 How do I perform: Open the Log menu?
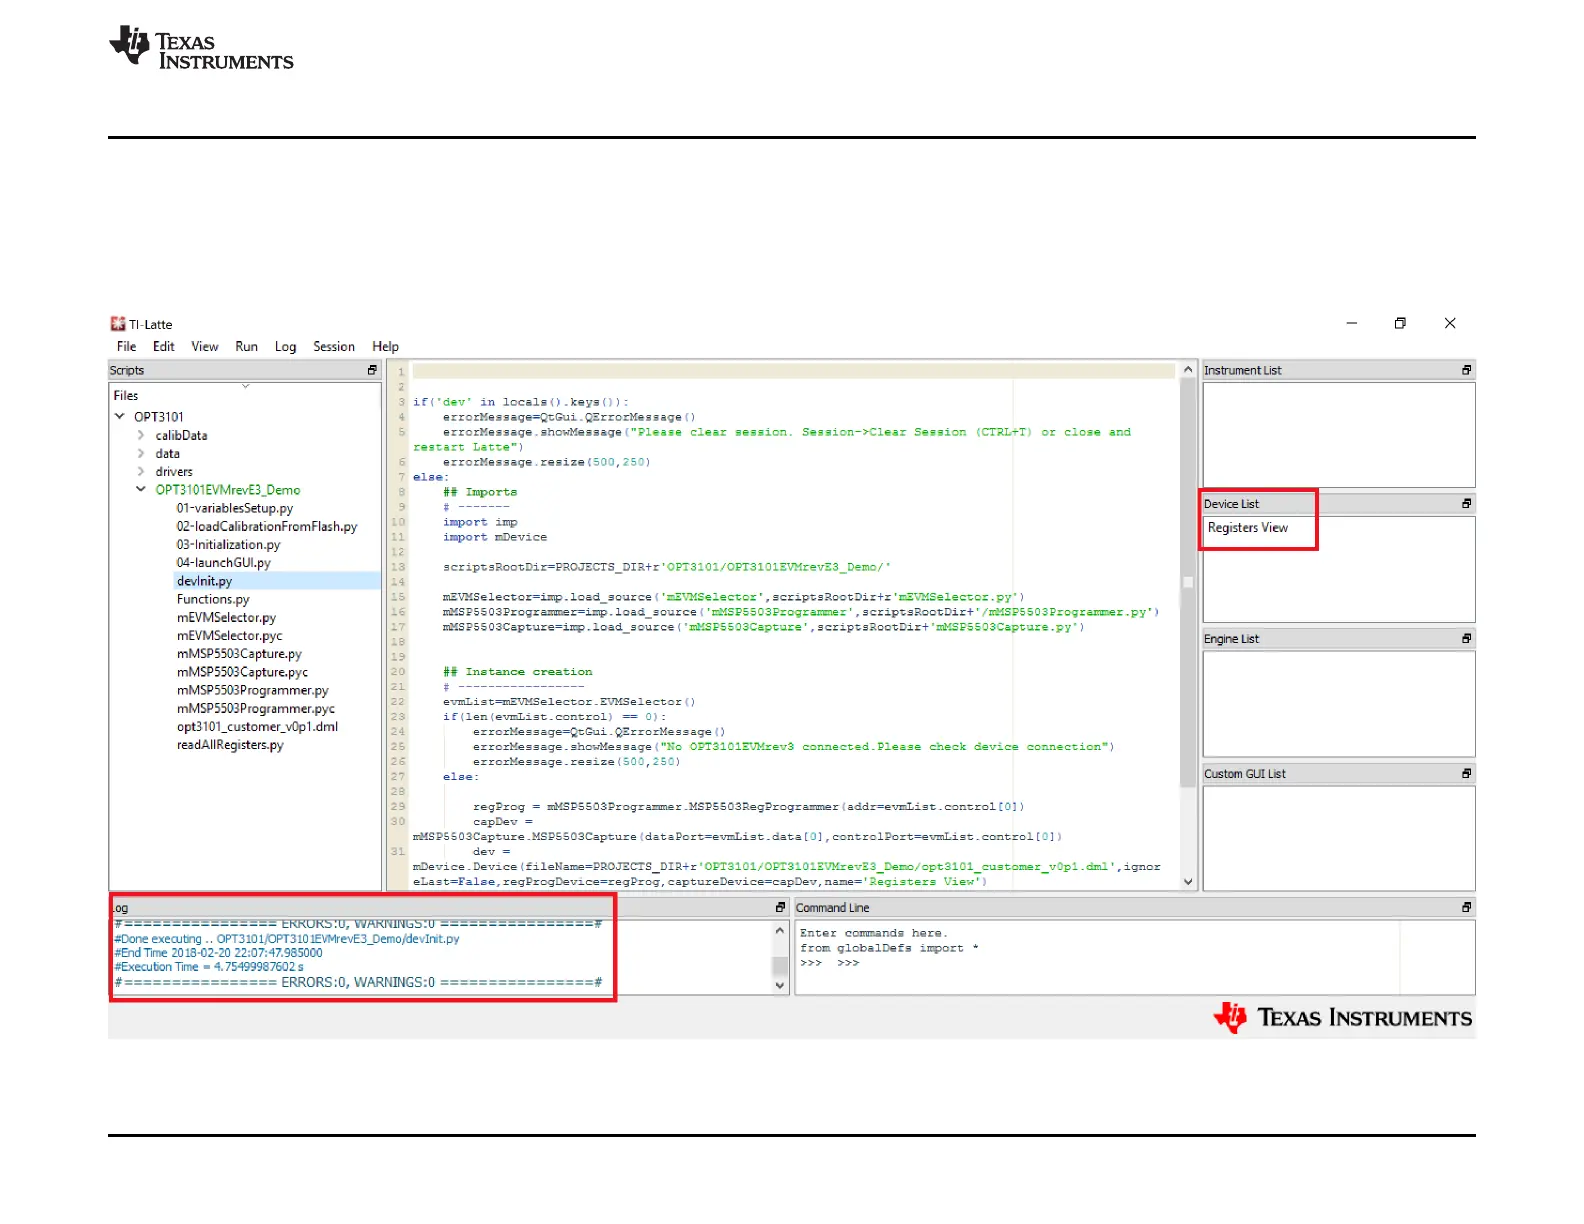tap(286, 347)
